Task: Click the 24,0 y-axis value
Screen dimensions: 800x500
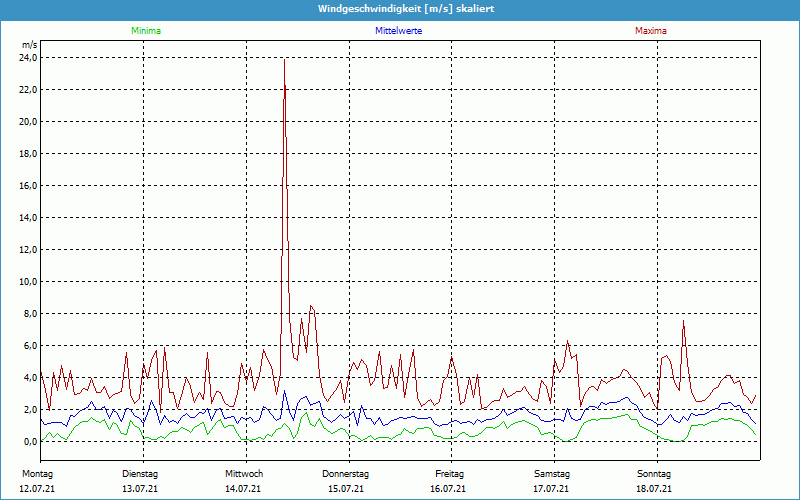Action: pyautogui.click(x=29, y=58)
